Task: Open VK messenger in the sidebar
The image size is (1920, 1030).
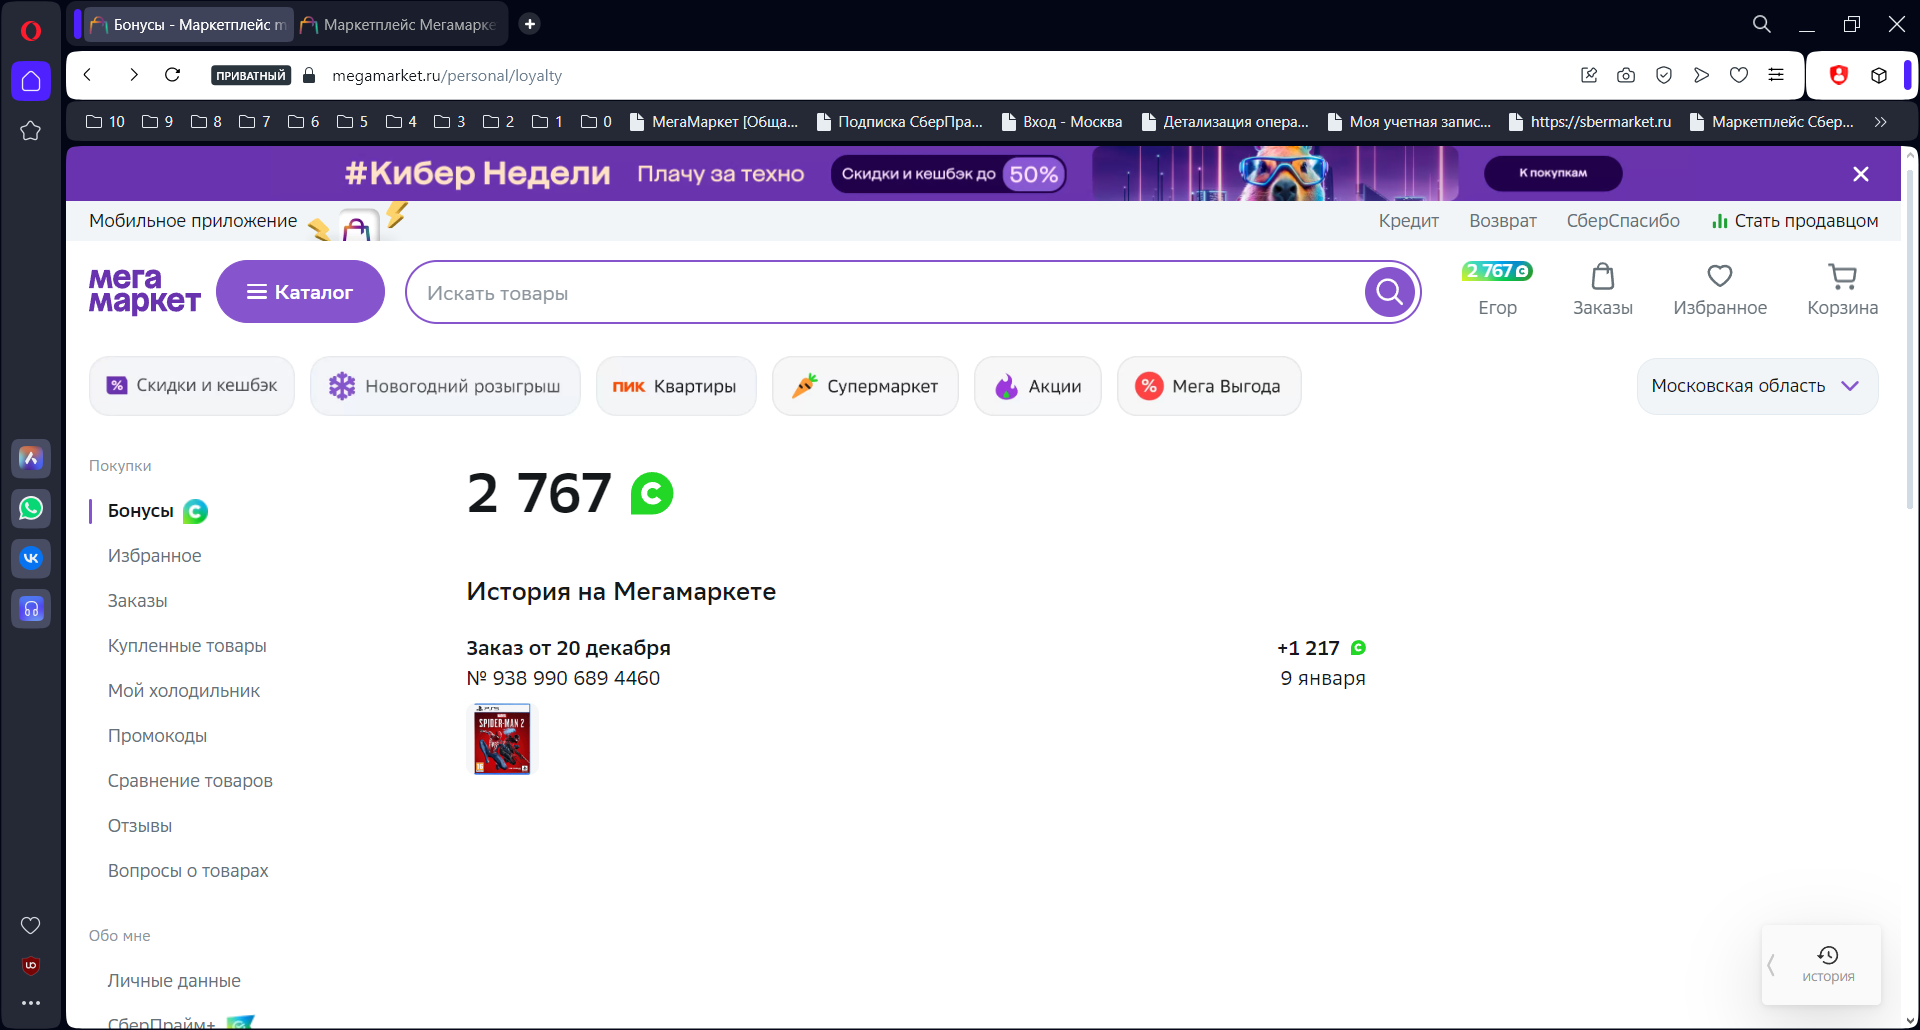Action: click(x=31, y=558)
